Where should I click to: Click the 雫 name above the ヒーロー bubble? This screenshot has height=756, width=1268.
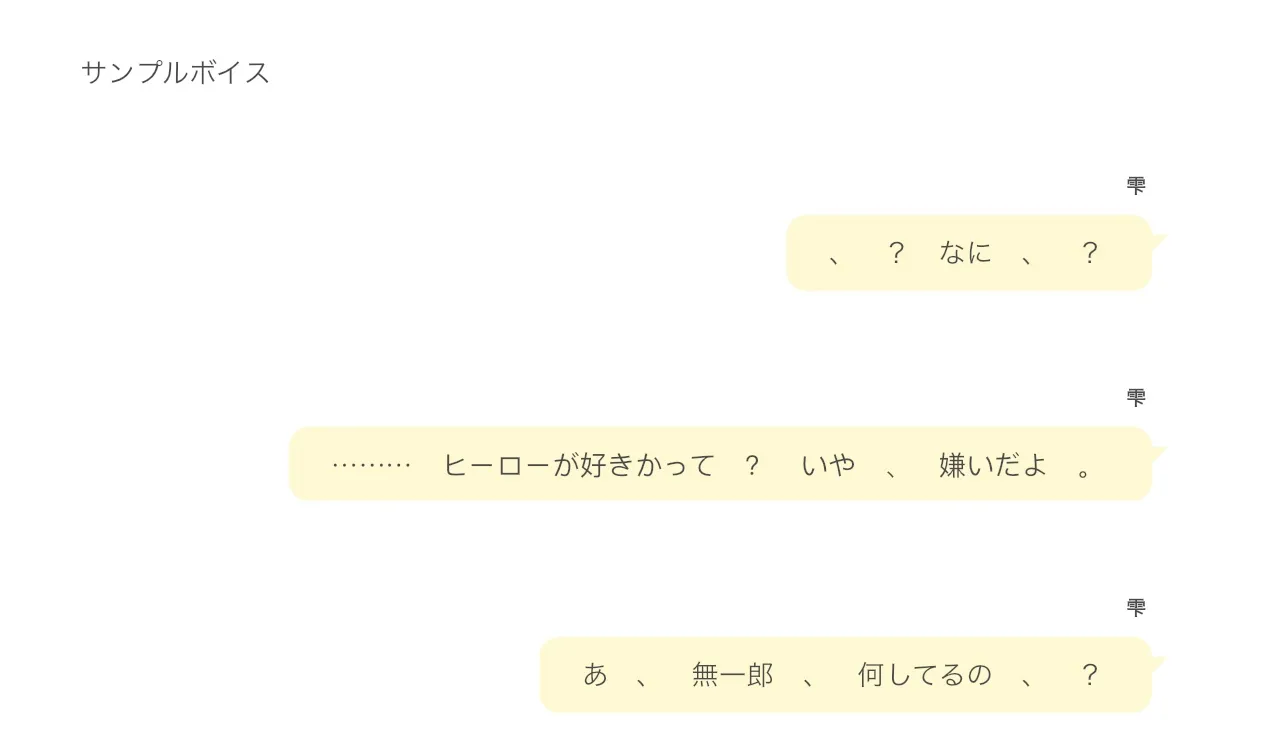(x=1135, y=397)
